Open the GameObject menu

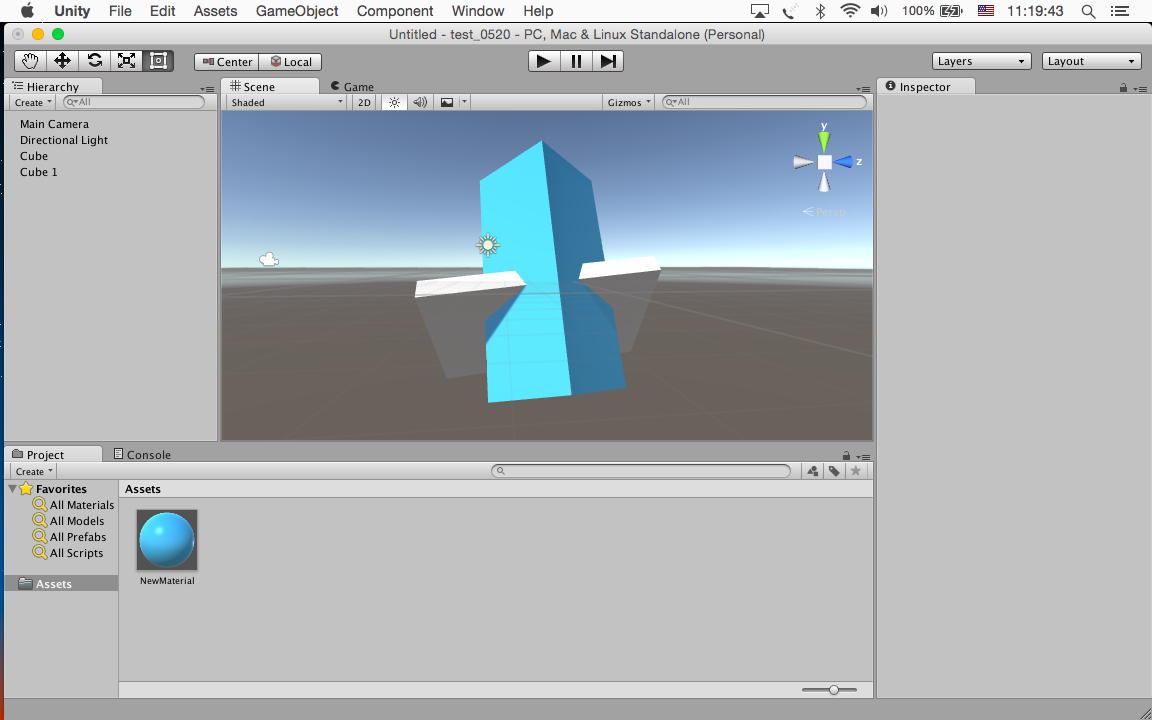[x=297, y=11]
